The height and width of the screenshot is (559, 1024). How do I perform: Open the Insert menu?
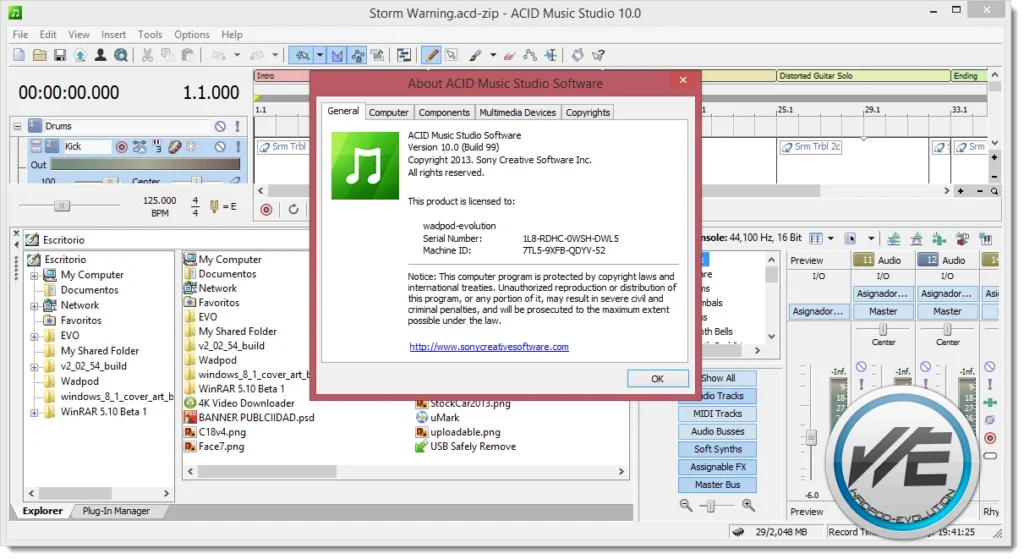point(113,34)
